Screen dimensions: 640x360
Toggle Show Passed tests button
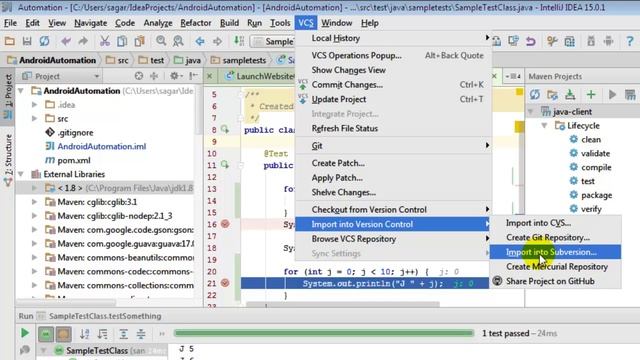[46, 334]
